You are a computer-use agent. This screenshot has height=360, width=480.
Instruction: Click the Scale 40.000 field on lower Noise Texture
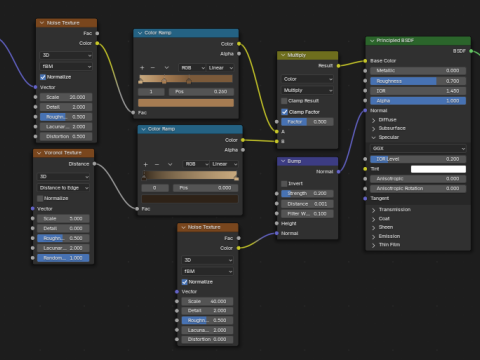(x=207, y=301)
